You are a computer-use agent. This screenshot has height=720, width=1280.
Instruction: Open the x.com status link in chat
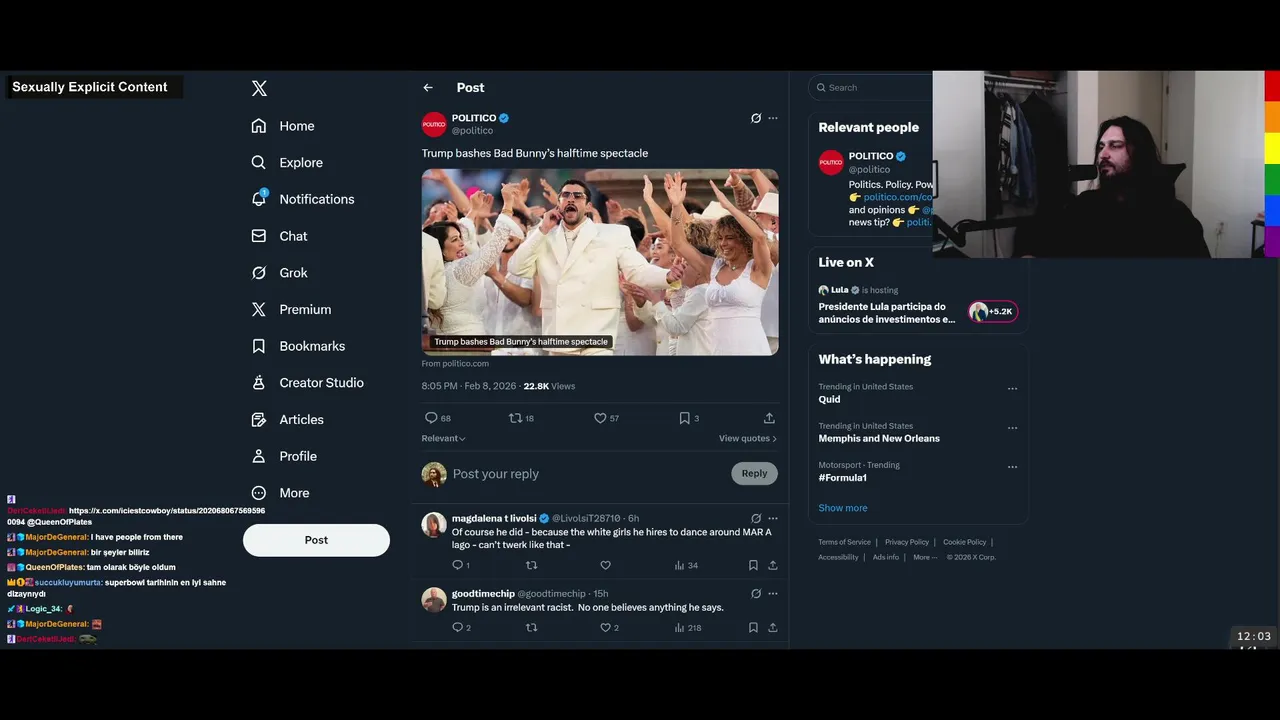point(136,516)
